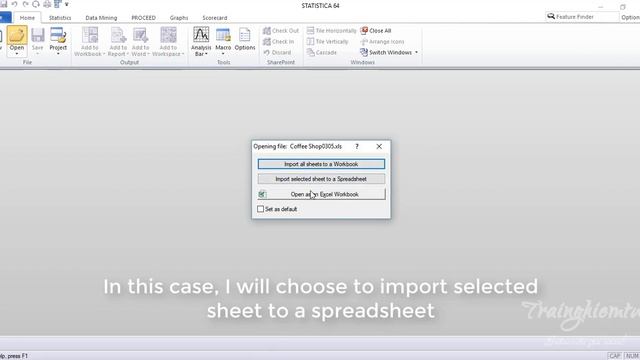Click the Project icon in File group
The height and width of the screenshot is (360, 640).
click(58, 36)
